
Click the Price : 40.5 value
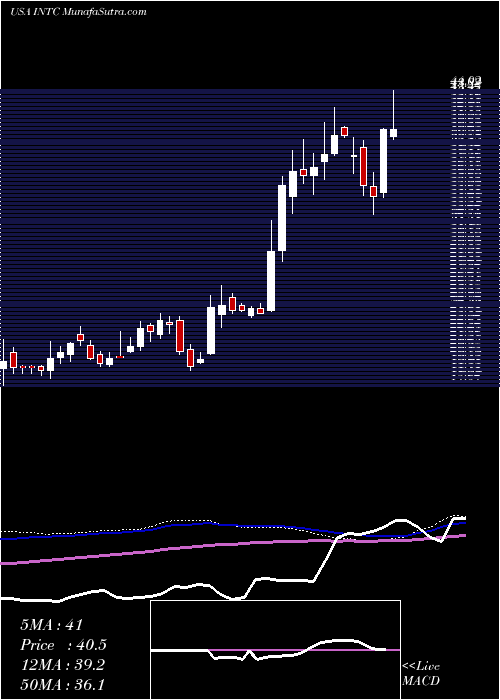(x=63, y=645)
